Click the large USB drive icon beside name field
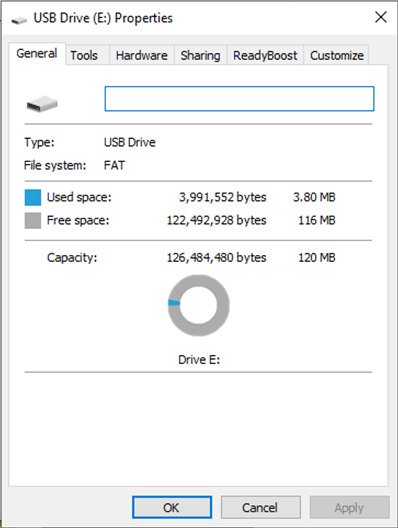Screen dimensions: 398x528 pyautogui.click(x=42, y=104)
